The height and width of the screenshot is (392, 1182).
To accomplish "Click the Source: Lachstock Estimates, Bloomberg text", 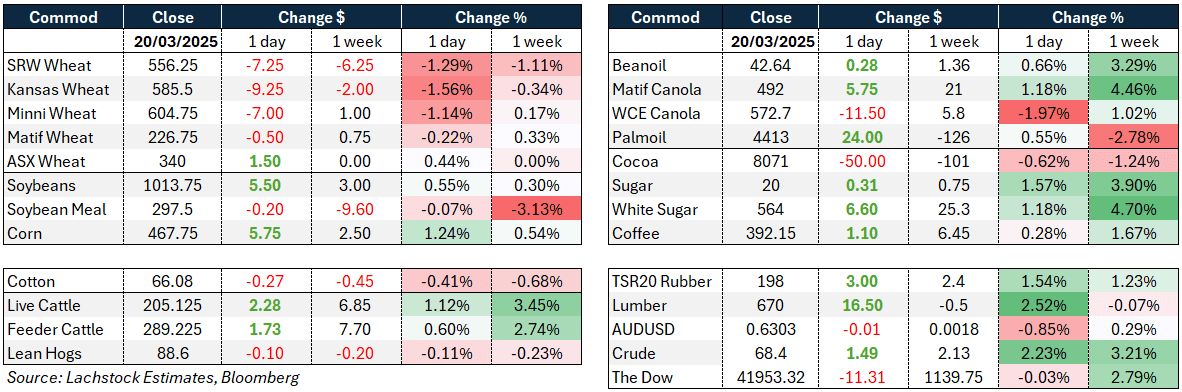I will coord(152,378).
